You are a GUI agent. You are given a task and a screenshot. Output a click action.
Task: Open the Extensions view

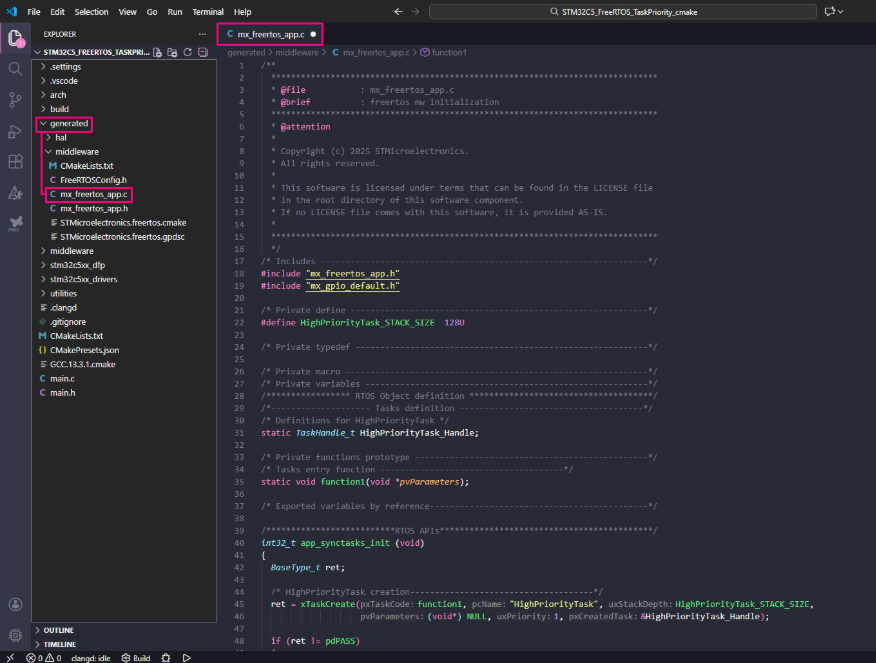coord(15,161)
